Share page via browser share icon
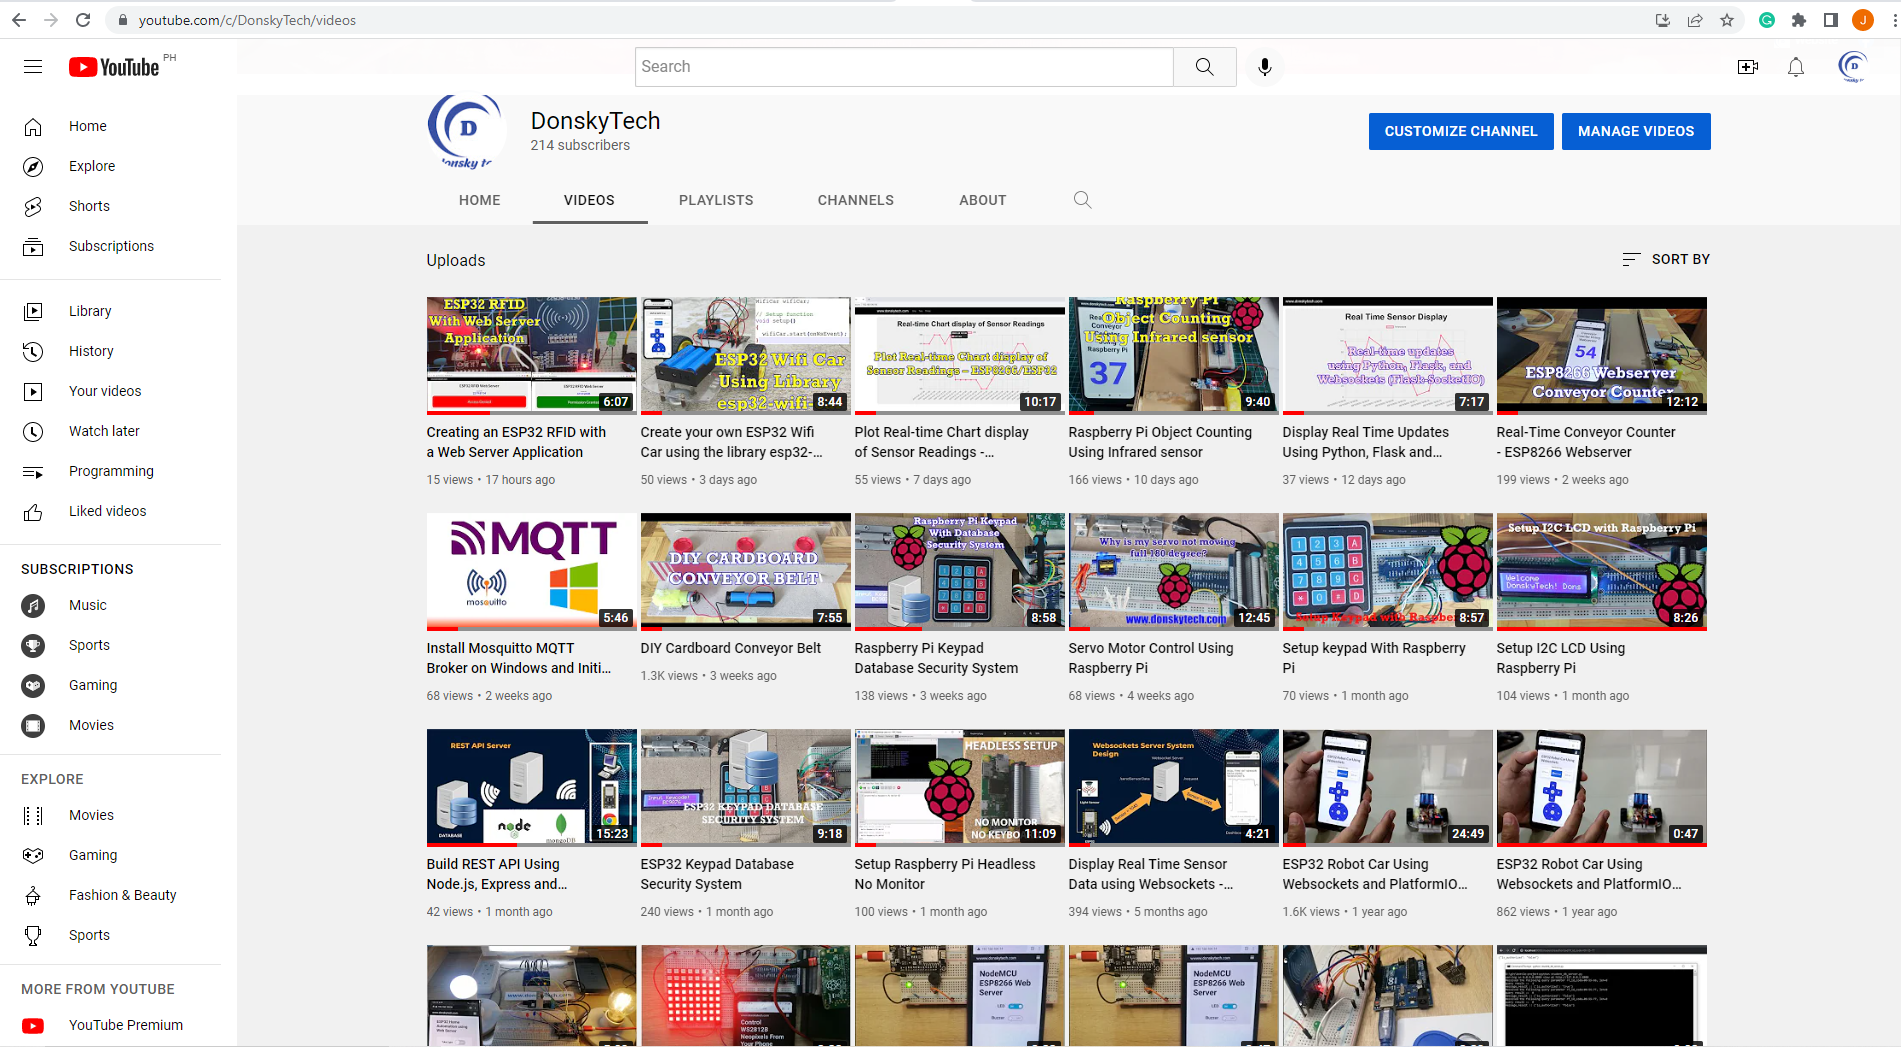The height and width of the screenshot is (1047, 1901). click(1695, 20)
